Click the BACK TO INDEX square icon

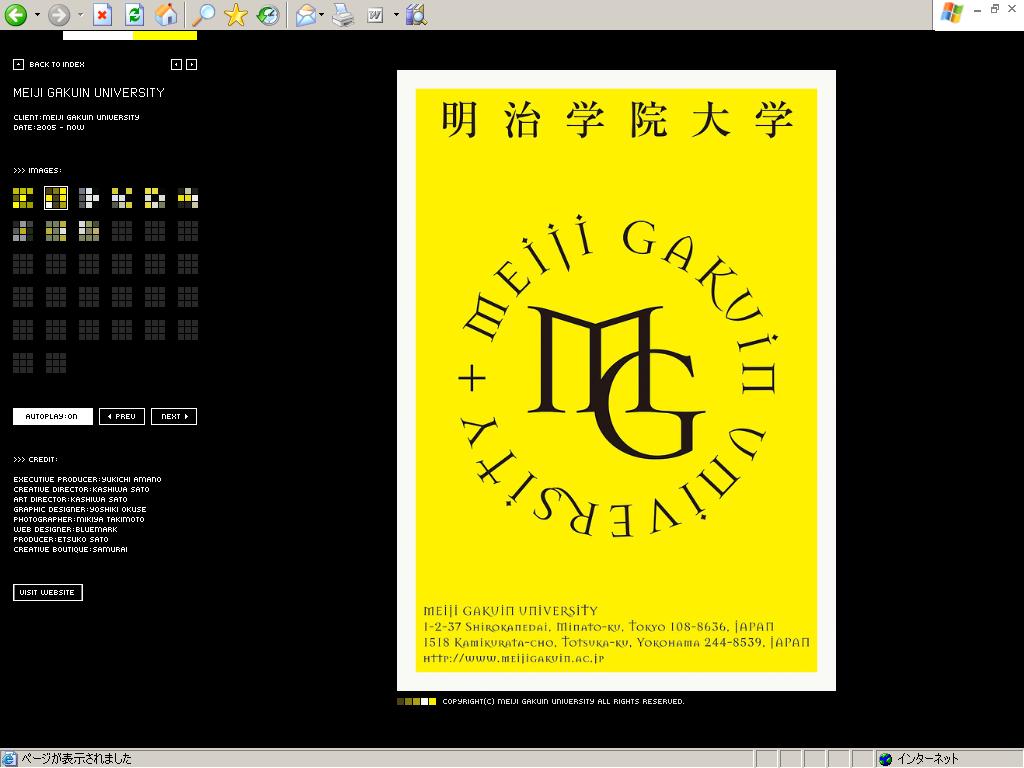click(x=18, y=65)
